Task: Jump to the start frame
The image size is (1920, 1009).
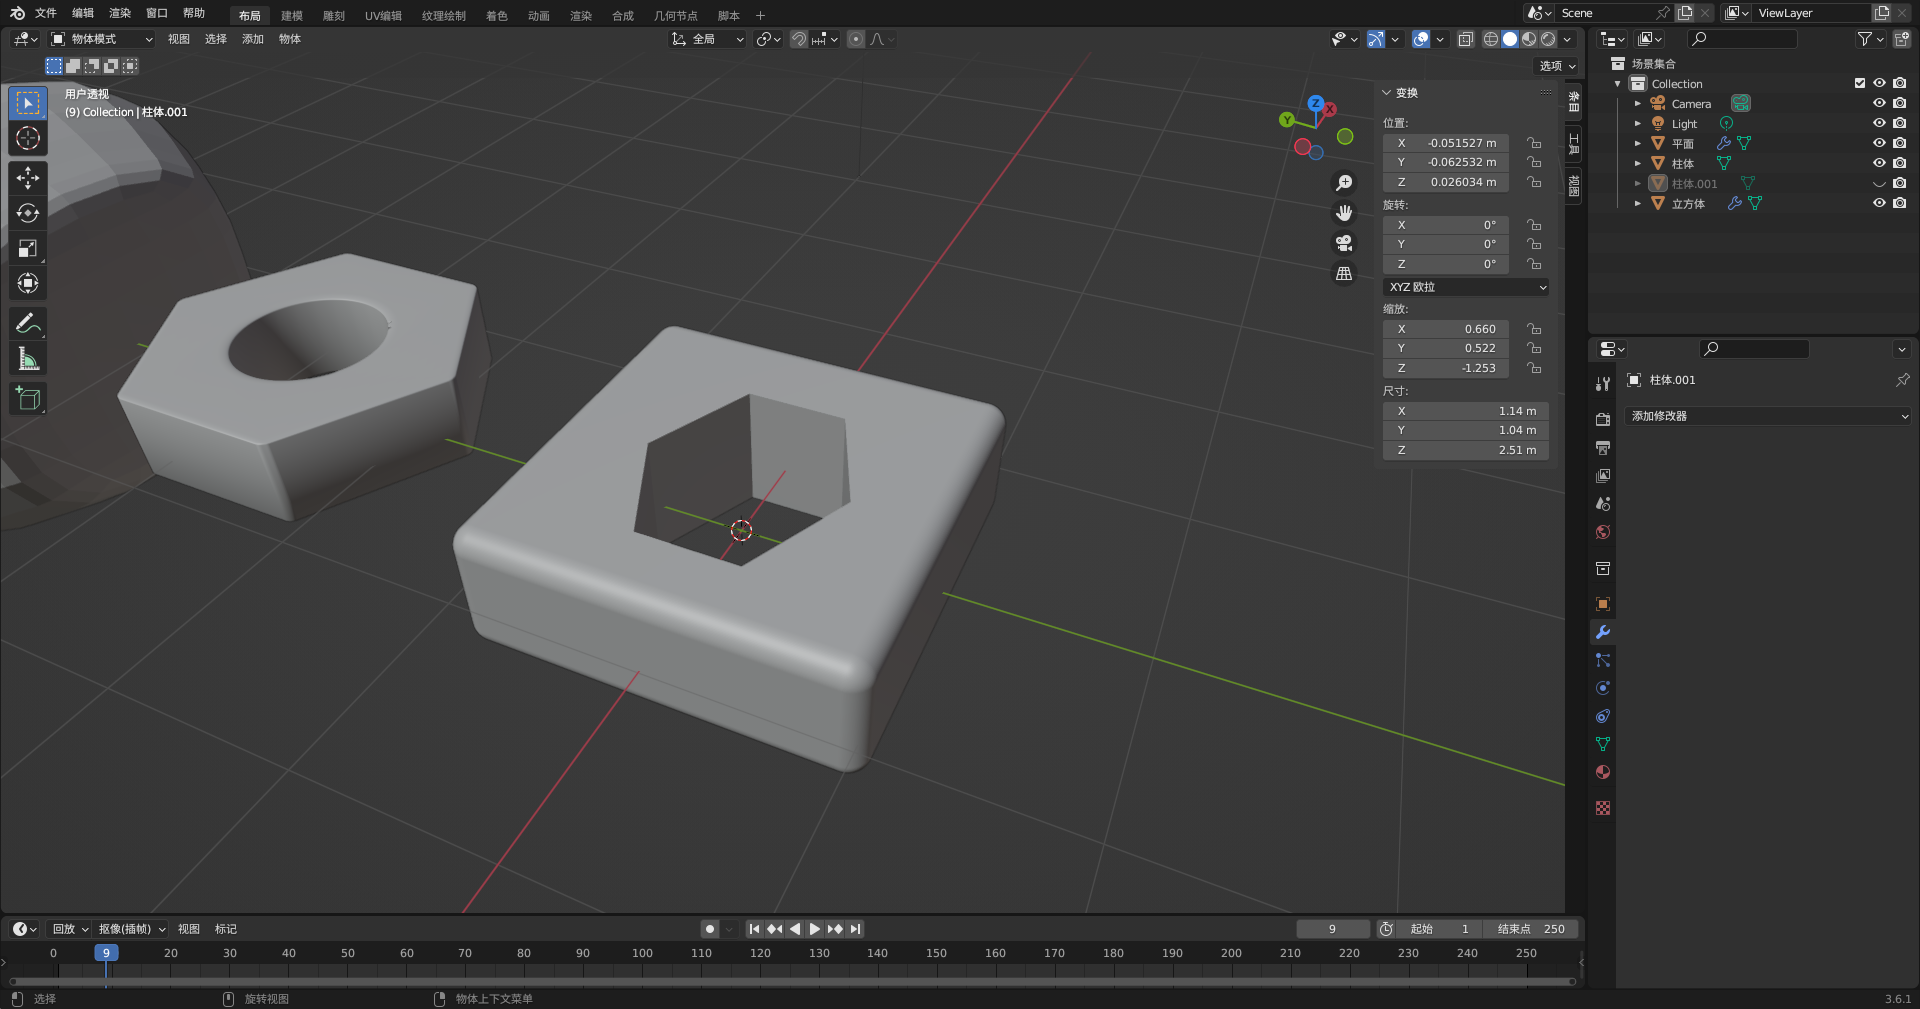Action: (754, 929)
